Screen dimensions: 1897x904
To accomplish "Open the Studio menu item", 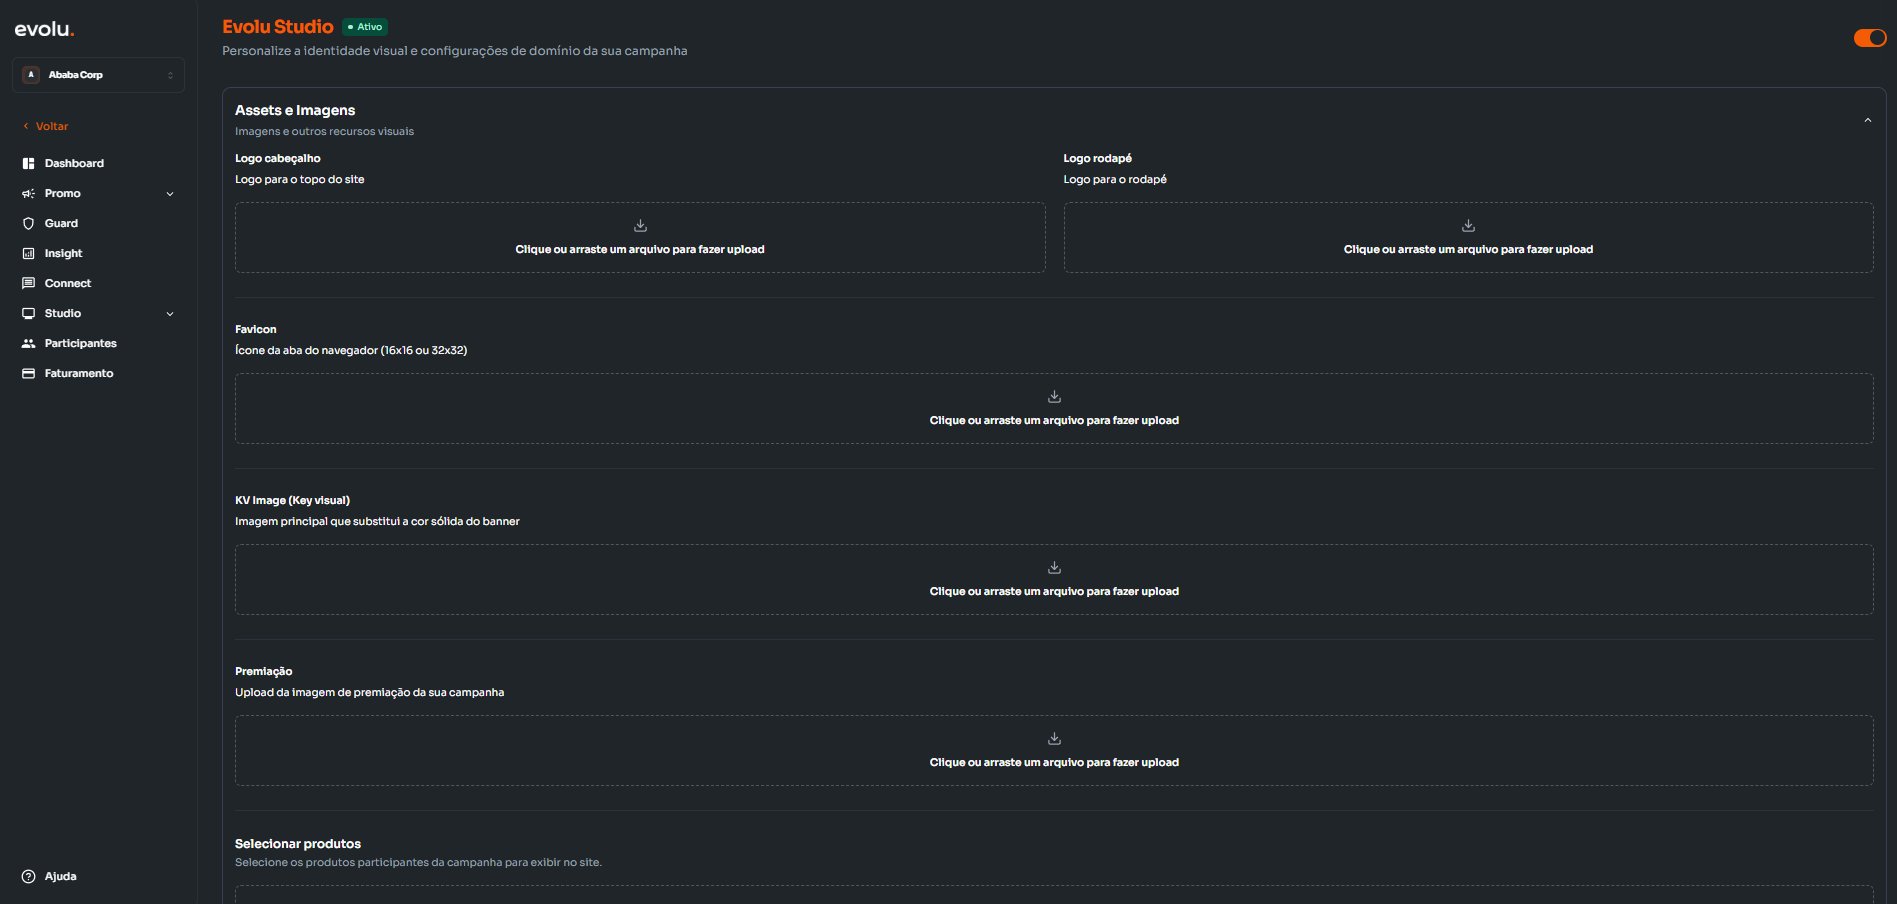I will point(62,313).
